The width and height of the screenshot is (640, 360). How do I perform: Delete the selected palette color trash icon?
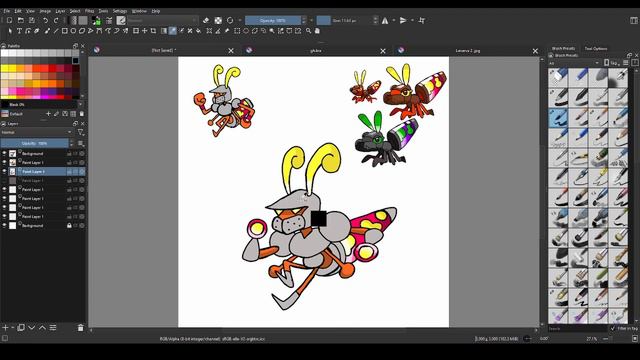coord(82,114)
